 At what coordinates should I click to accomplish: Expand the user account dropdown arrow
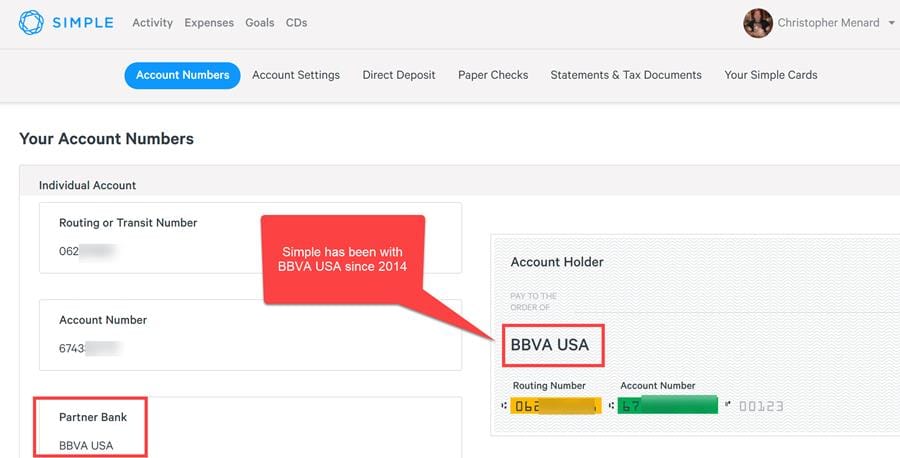tap(891, 23)
